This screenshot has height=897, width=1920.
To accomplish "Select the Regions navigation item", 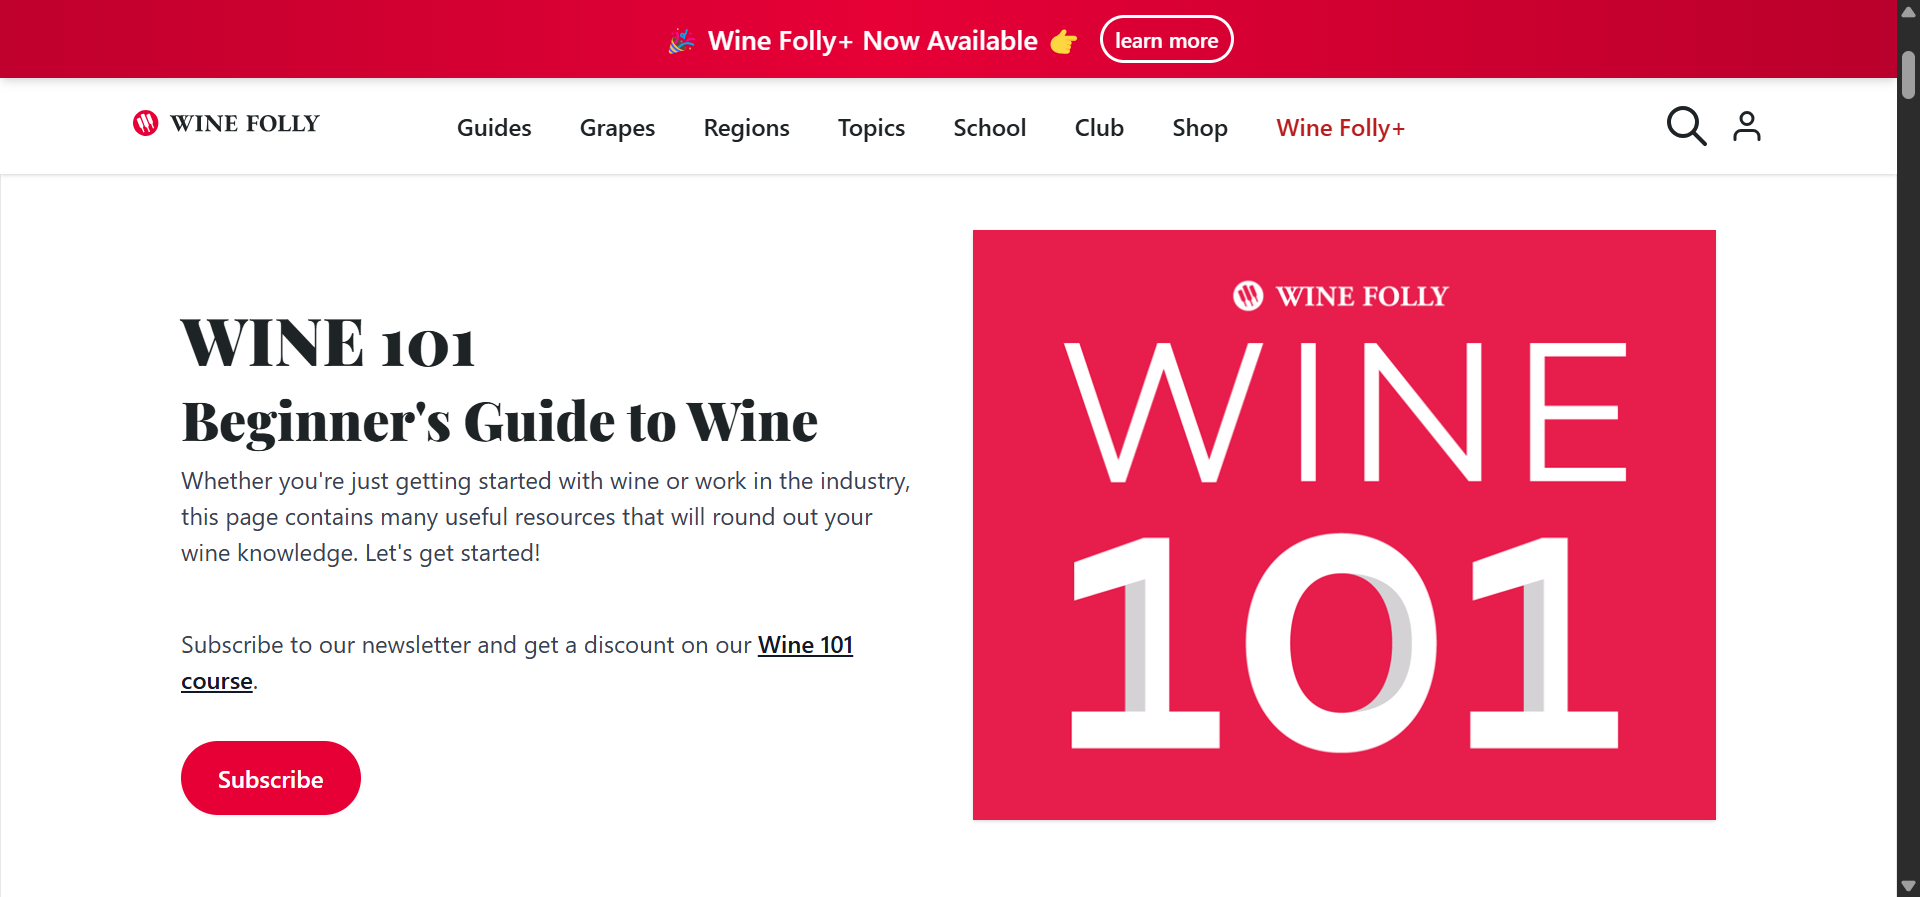I will (746, 127).
